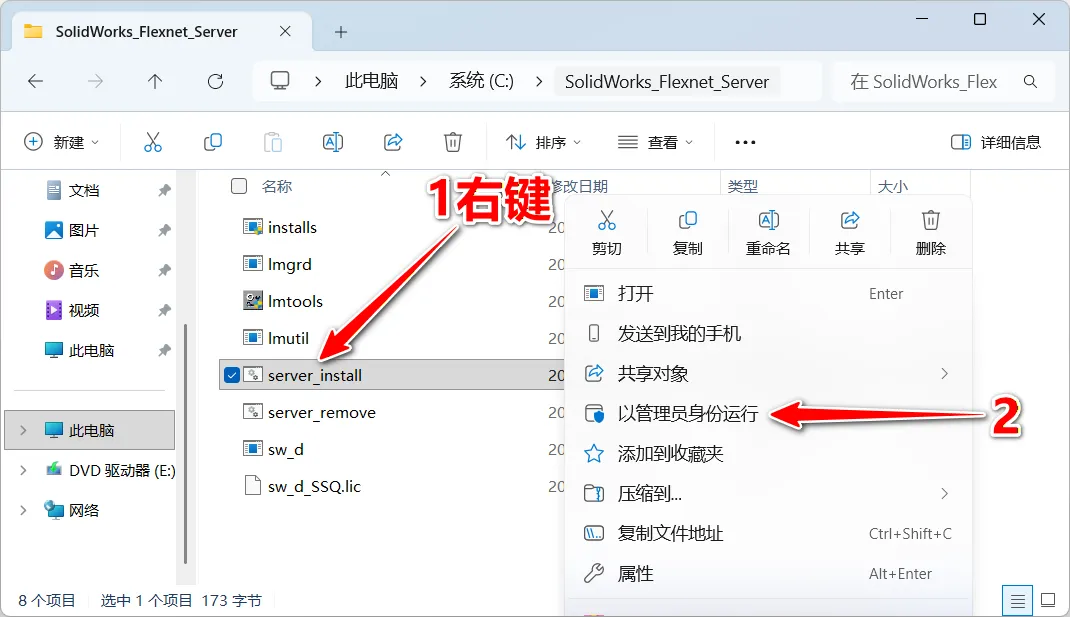Open 视频 in the quick access list
The width and height of the screenshot is (1070, 617).
pos(84,311)
